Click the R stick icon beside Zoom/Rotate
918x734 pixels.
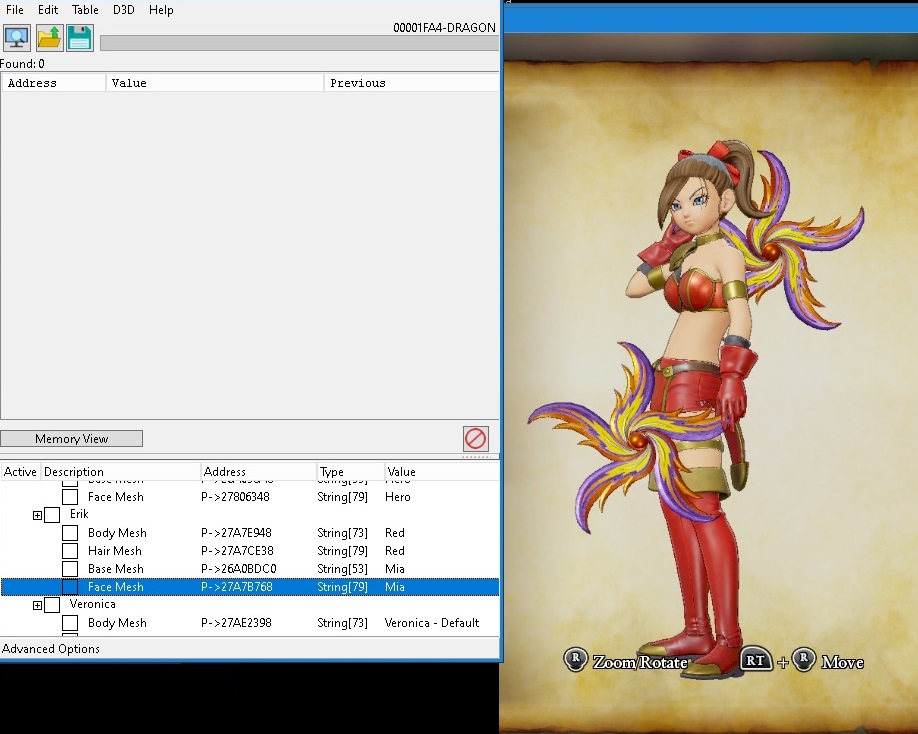[x=575, y=661]
